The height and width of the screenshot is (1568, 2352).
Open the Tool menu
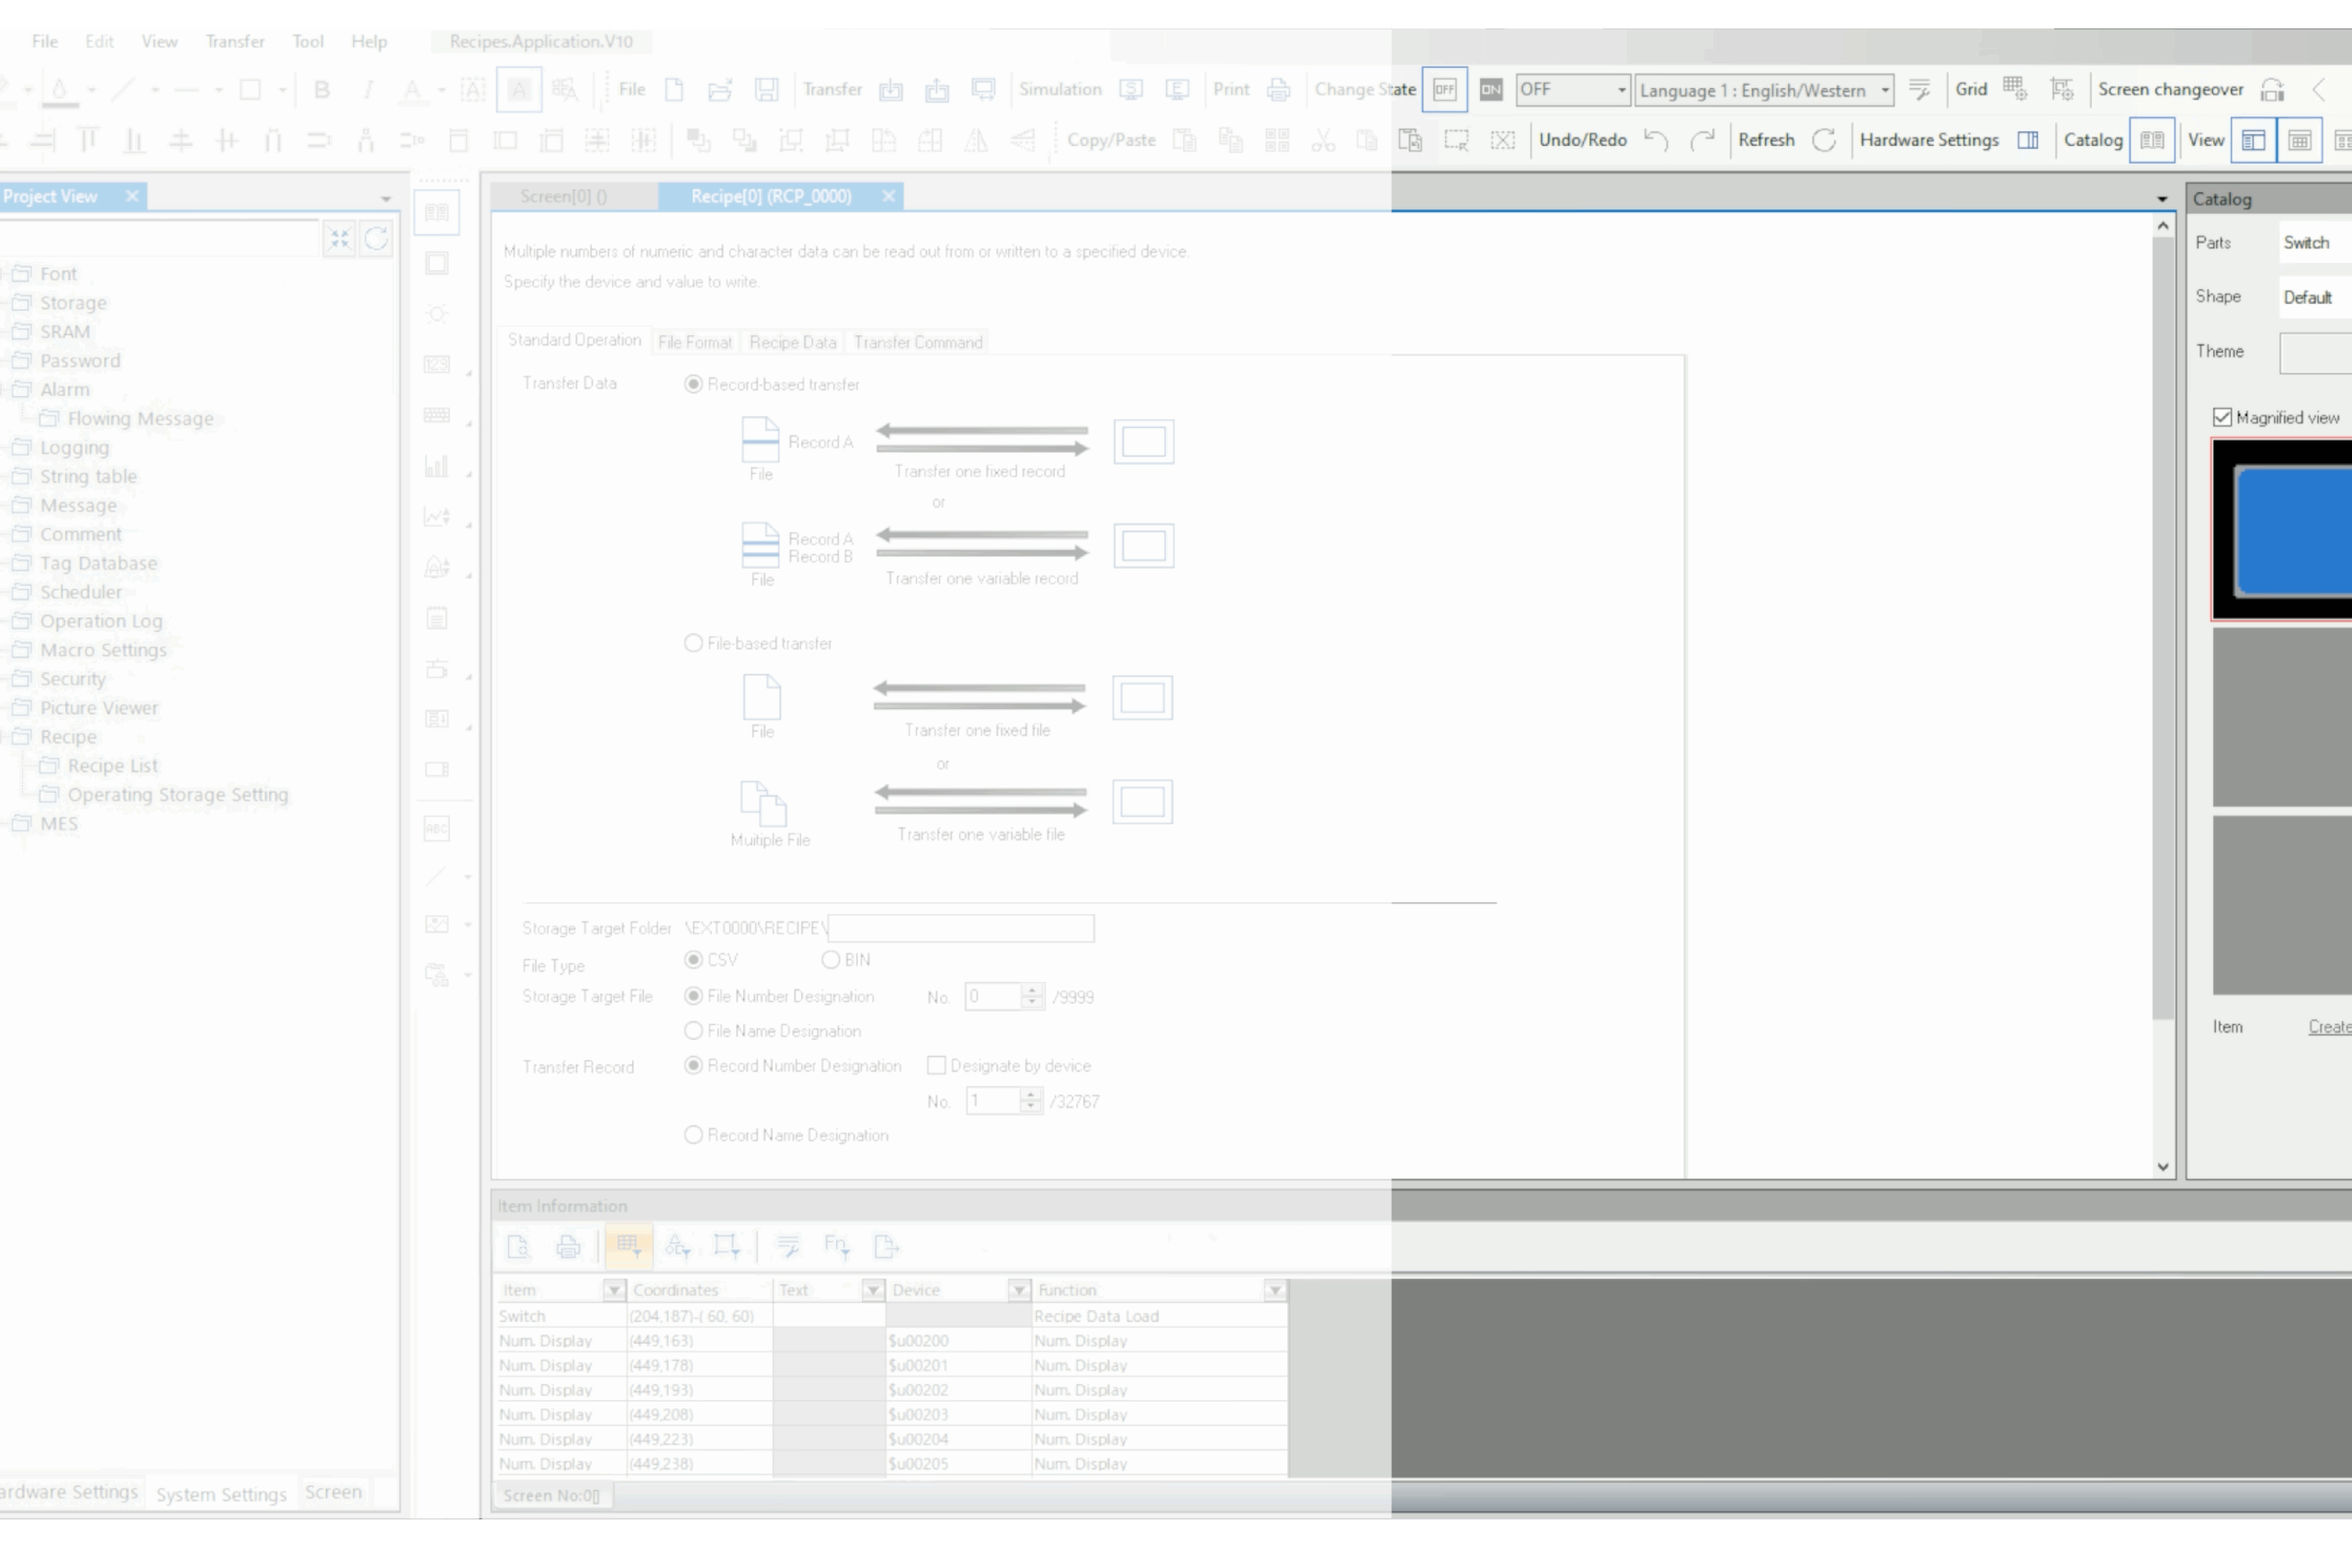(308, 42)
